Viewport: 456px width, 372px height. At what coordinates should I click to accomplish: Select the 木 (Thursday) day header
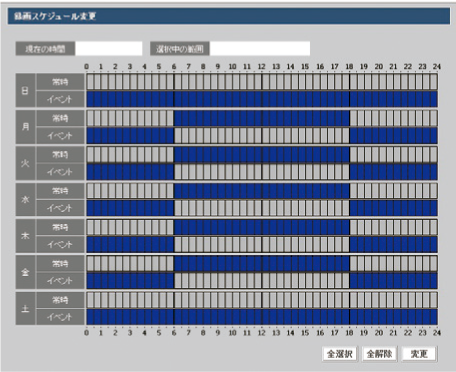pyautogui.click(x=25, y=236)
